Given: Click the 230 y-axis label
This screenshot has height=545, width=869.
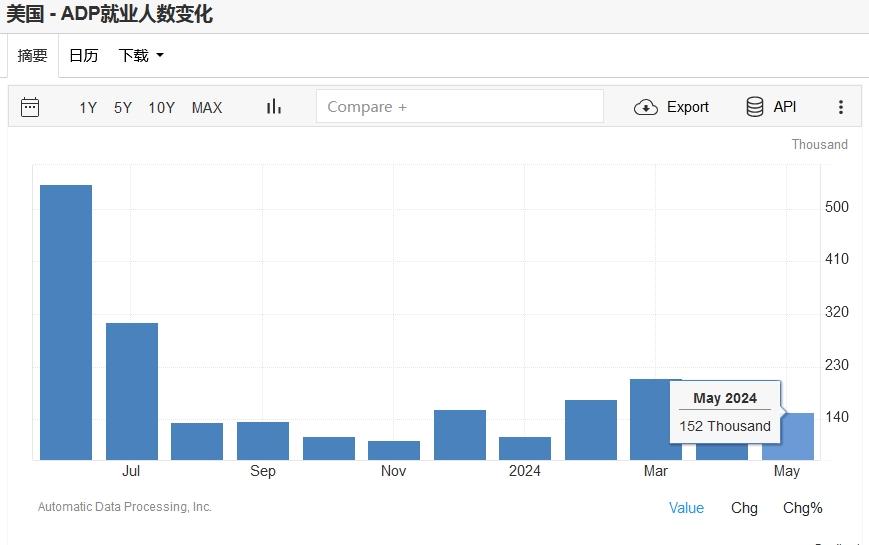Looking at the screenshot, I should pos(837,365).
